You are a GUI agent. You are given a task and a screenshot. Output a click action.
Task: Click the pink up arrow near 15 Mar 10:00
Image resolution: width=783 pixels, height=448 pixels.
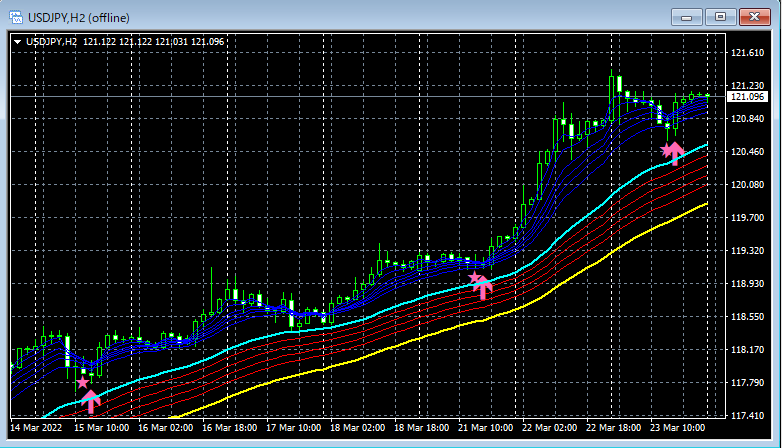tap(91, 402)
